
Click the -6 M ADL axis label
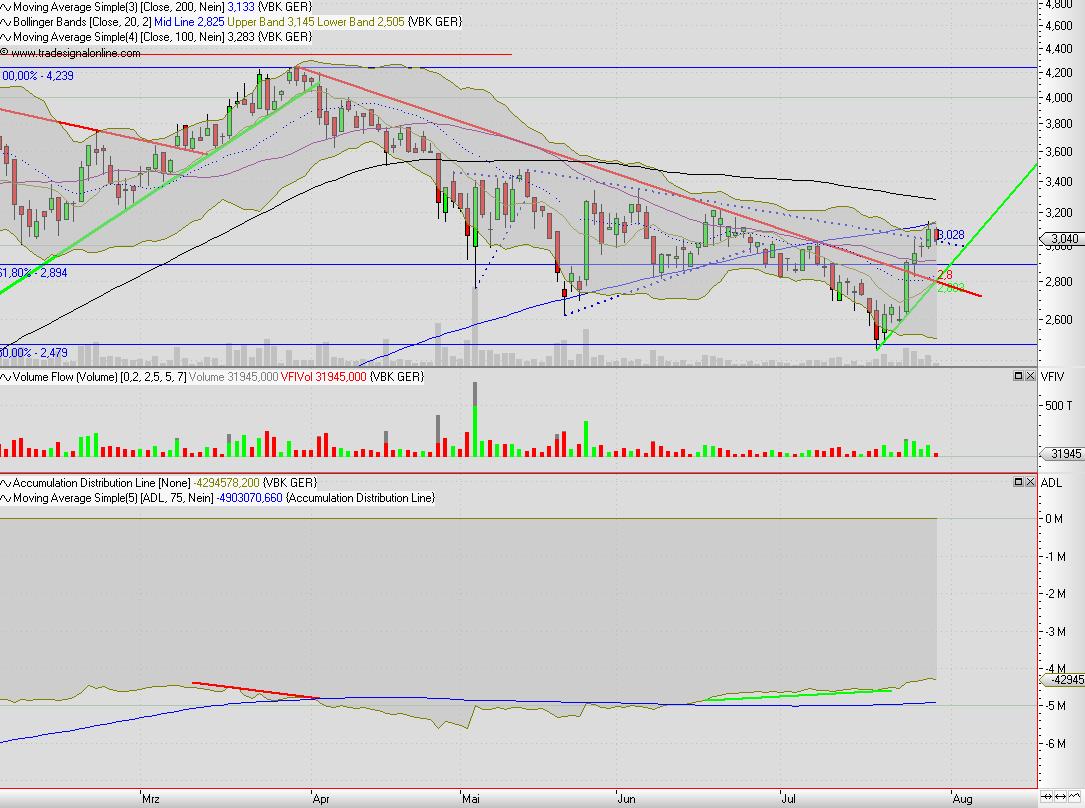click(x=1056, y=744)
